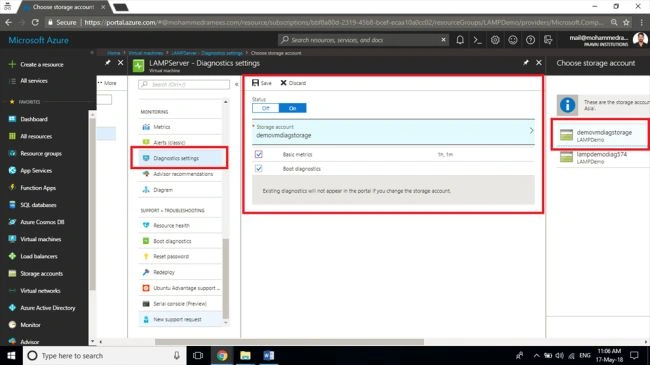Switch diagnostics status to Off
The width and height of the screenshot is (650, 365).
(266, 108)
